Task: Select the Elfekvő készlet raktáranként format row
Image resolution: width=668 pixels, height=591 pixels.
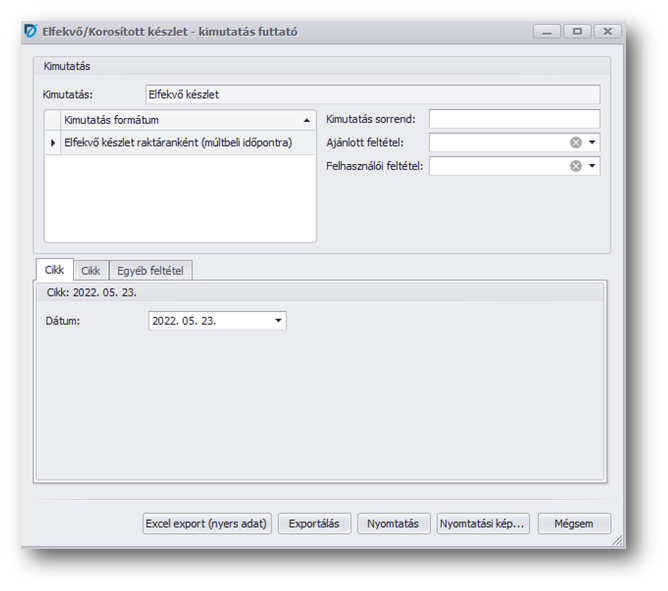Action: click(x=178, y=143)
